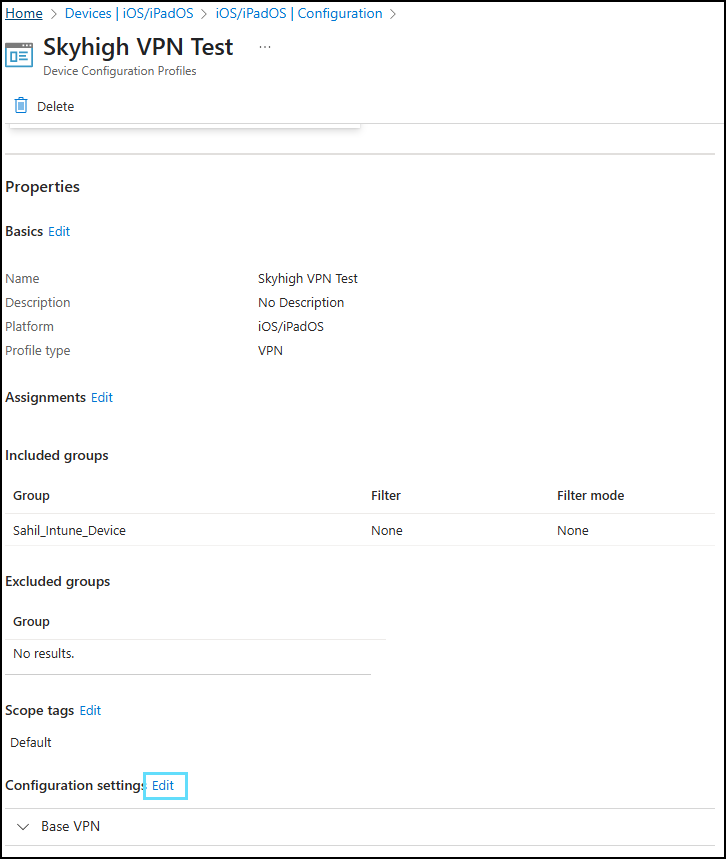Open iOS/iPadOS | Configuration breadcrumb
The width and height of the screenshot is (726, 859).
299,13
